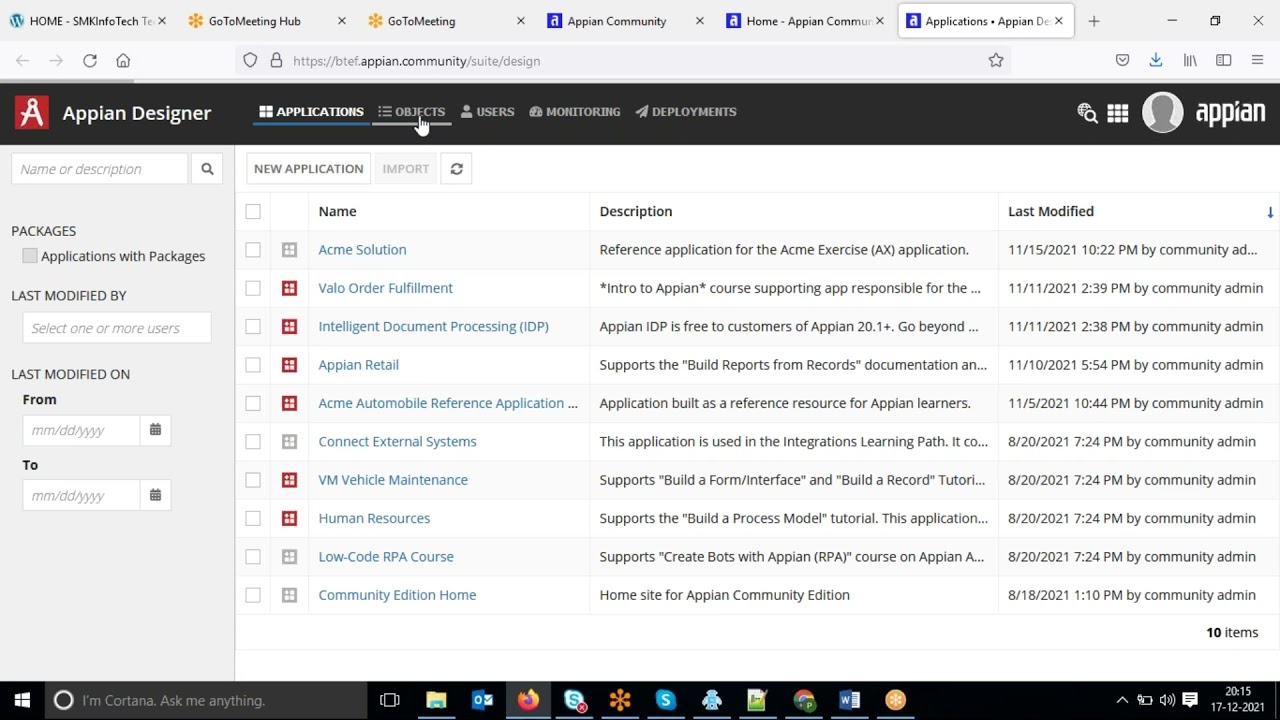Click the New Application button

tap(308, 169)
